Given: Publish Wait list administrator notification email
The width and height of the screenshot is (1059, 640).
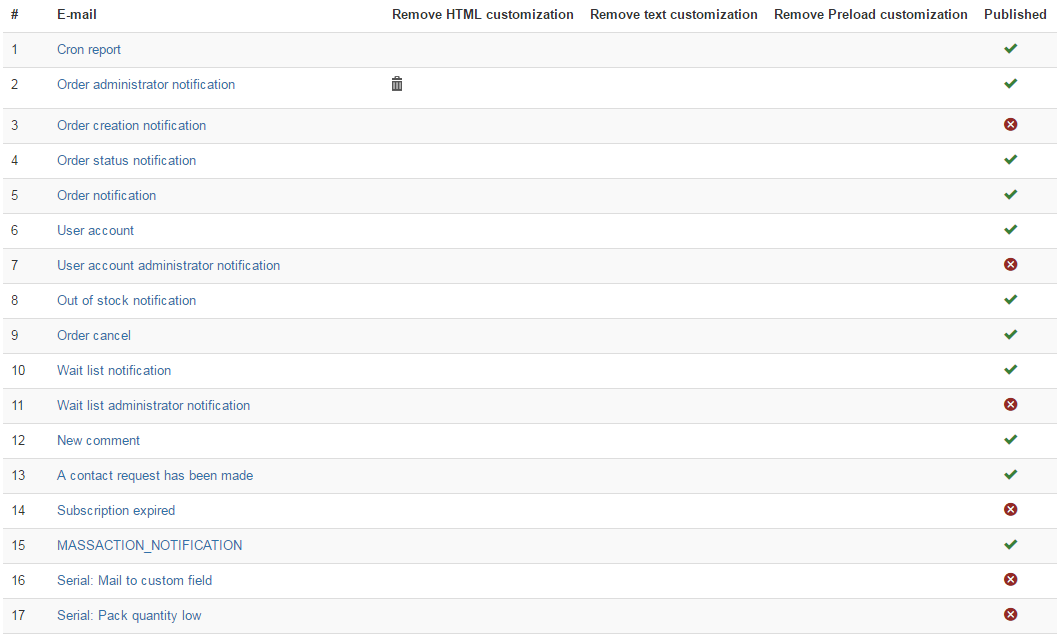Looking at the screenshot, I should pos(1010,405).
